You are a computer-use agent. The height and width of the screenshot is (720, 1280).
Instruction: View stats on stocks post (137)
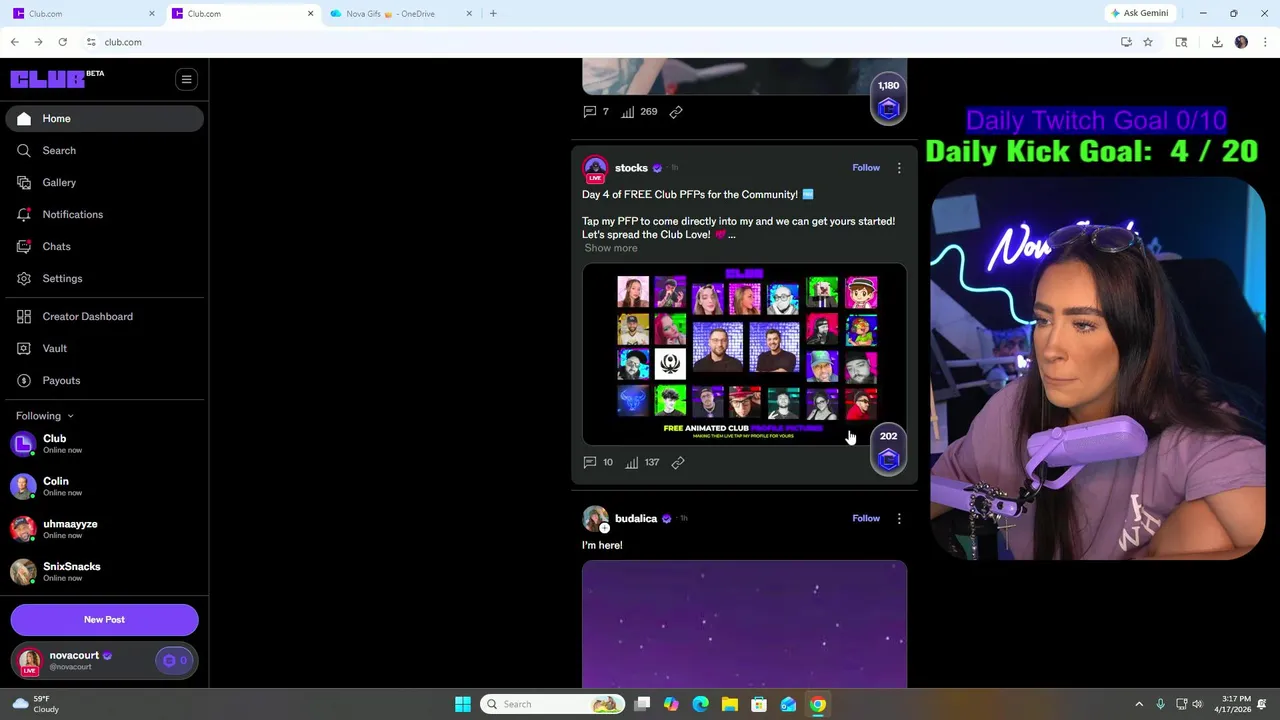coord(642,462)
